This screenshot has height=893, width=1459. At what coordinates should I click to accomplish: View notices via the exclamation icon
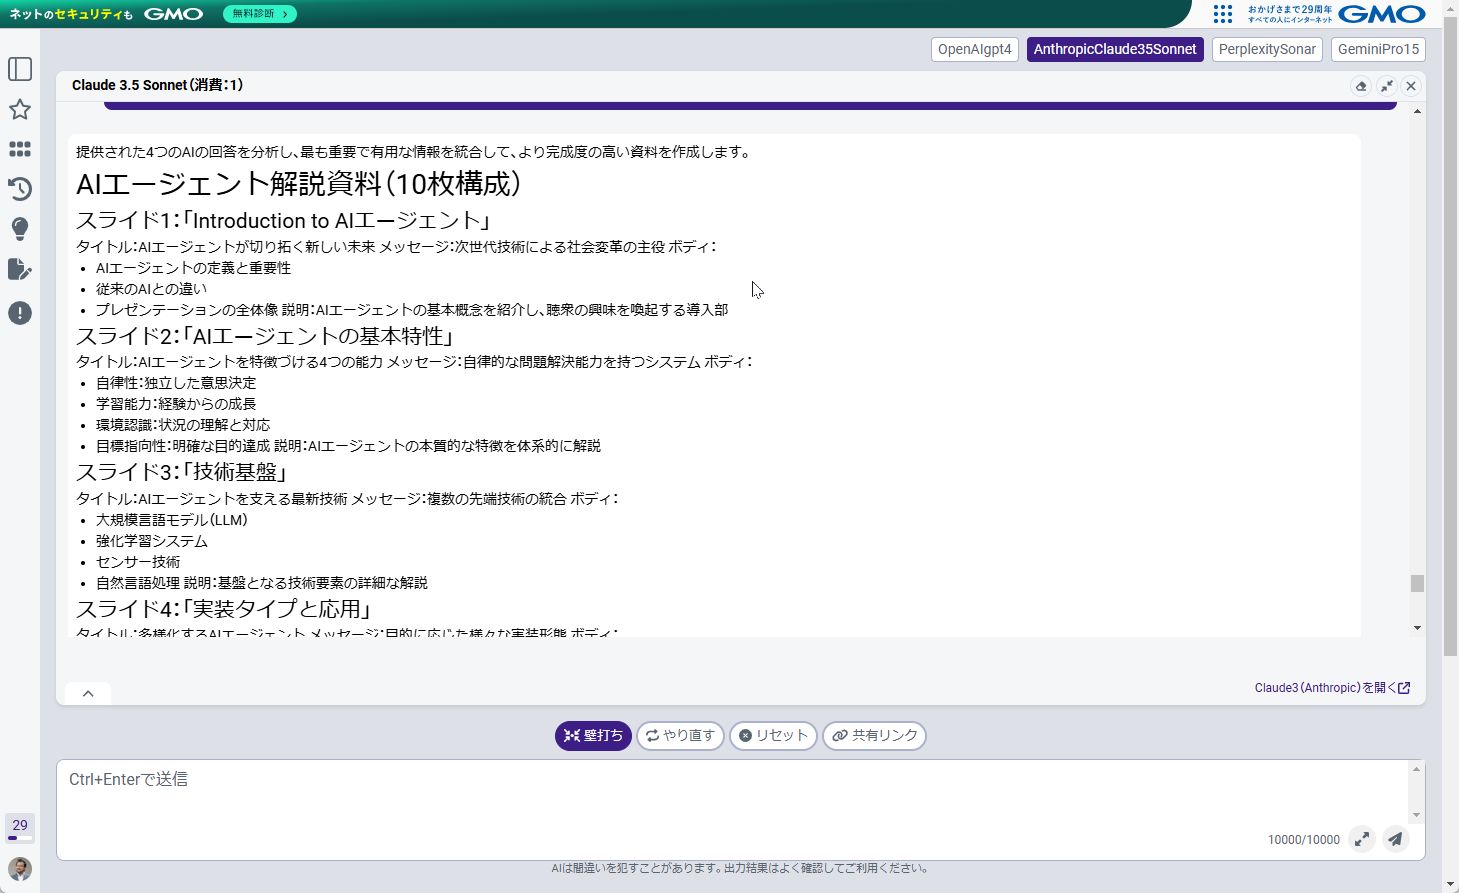20,313
